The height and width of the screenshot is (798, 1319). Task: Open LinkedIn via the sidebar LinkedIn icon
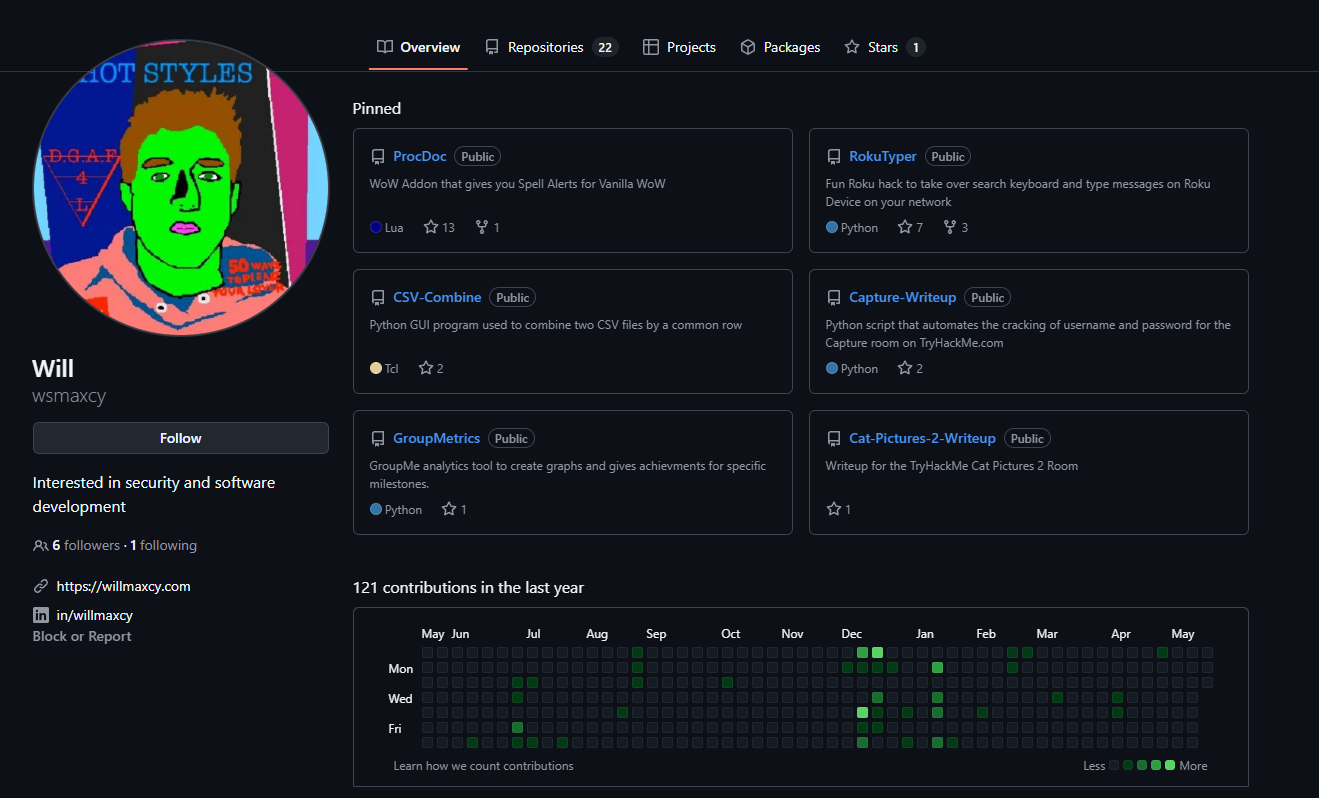(x=39, y=615)
